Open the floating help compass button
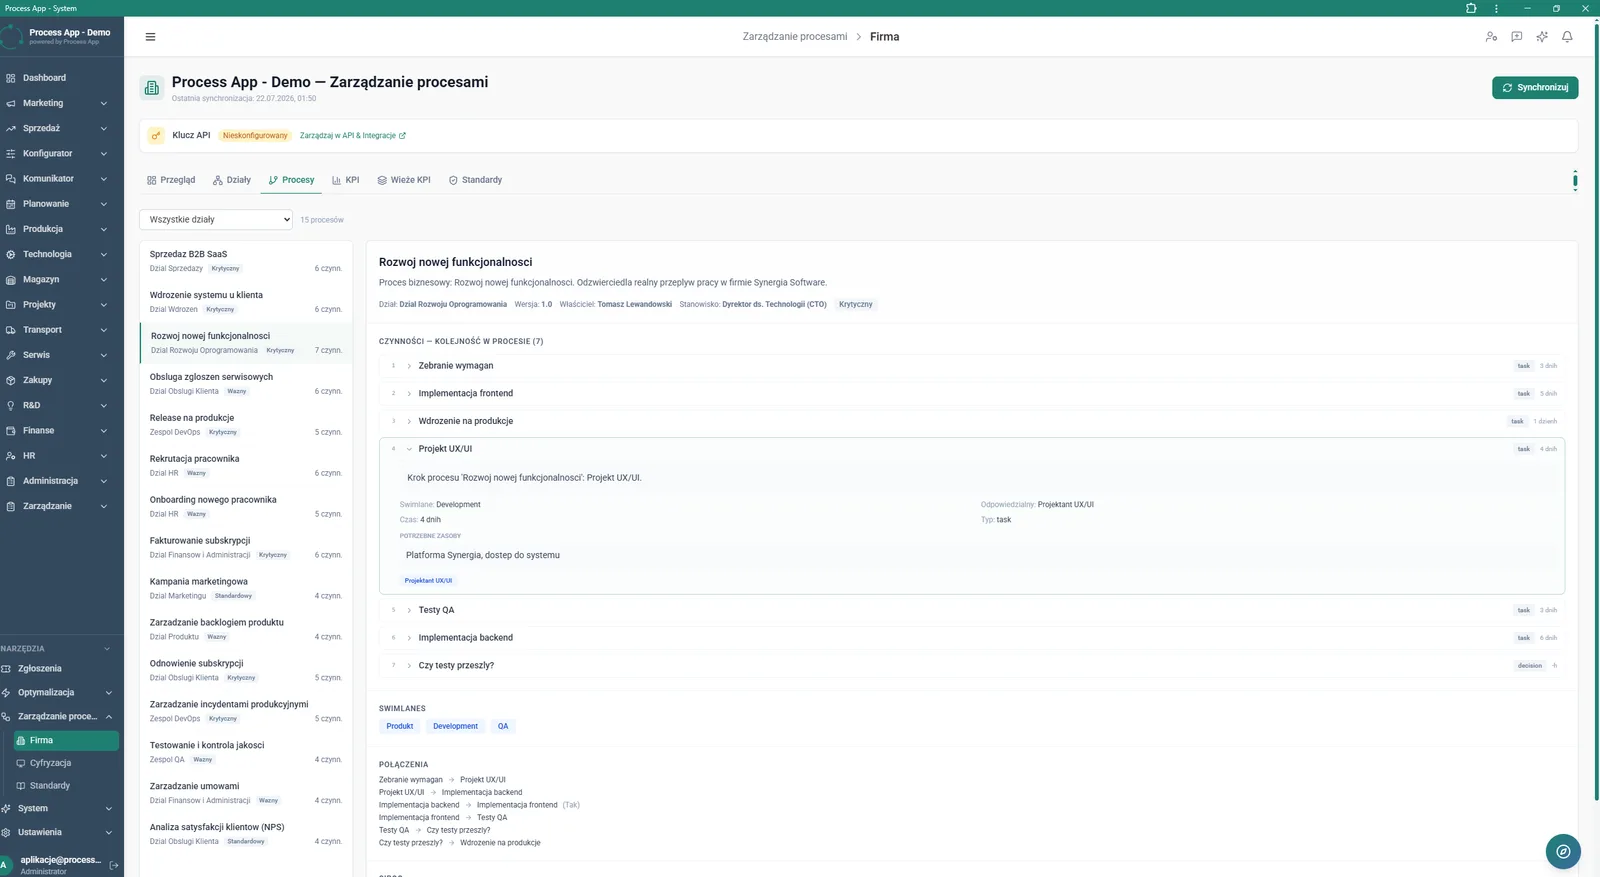The height and width of the screenshot is (877, 1600). pos(1563,851)
